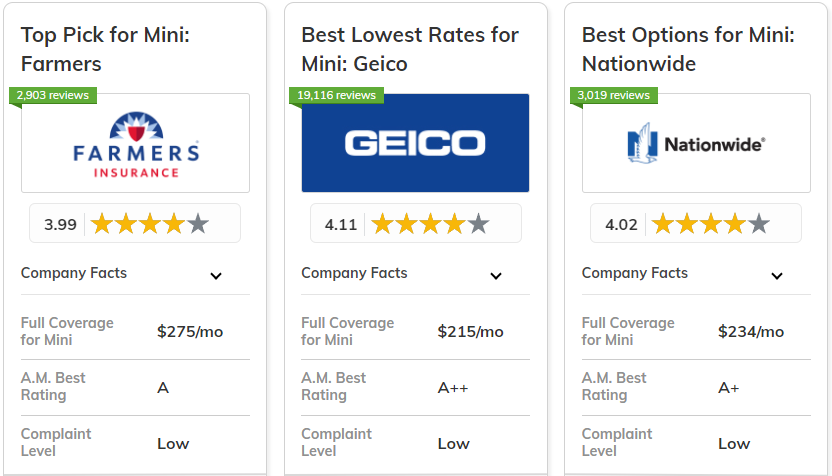The height and width of the screenshot is (476, 832).
Task: Click the grey fifth star for Nationwide
Action: coord(759,223)
